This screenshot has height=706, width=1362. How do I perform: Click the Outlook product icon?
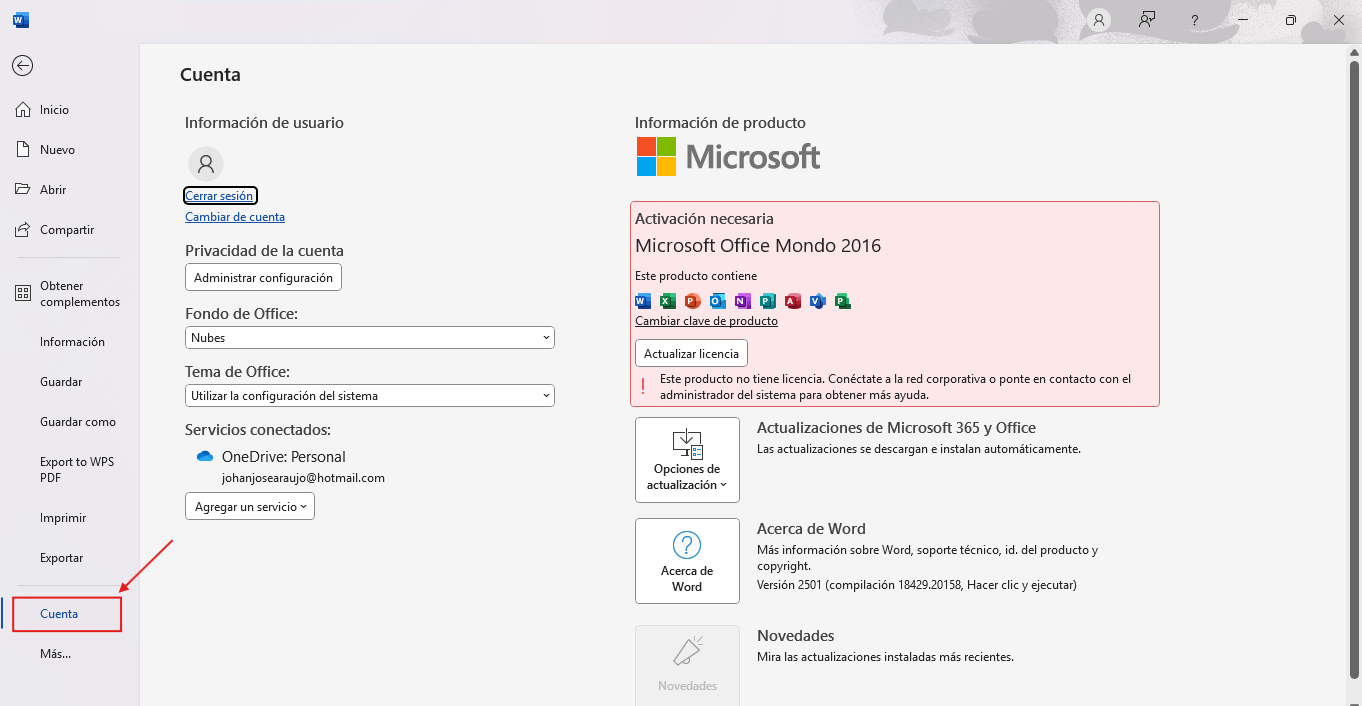click(717, 301)
